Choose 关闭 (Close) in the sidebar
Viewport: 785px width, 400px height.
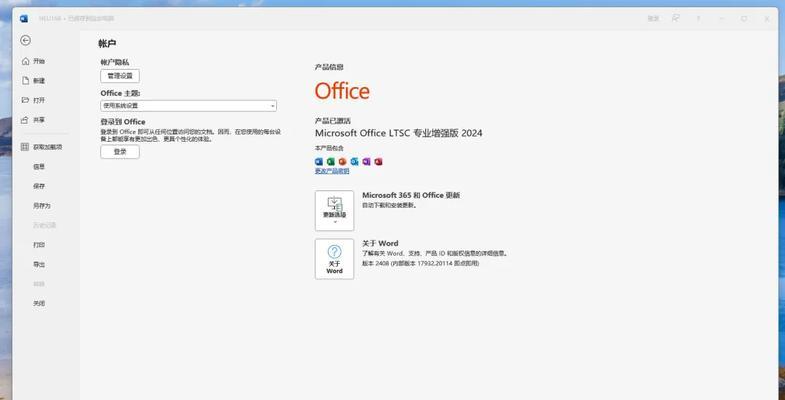click(39, 303)
